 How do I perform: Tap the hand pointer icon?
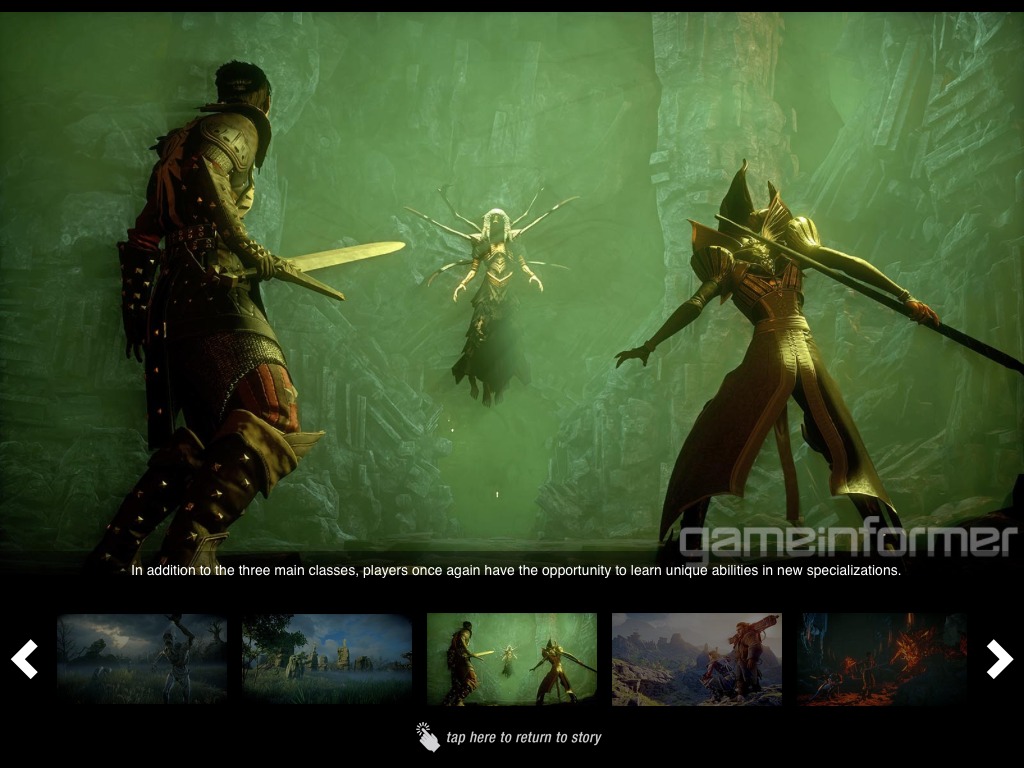[x=427, y=737]
